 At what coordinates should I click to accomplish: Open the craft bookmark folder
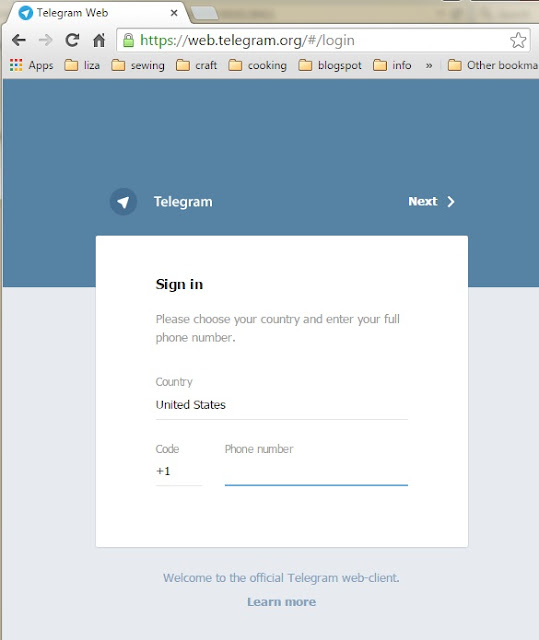pos(196,65)
